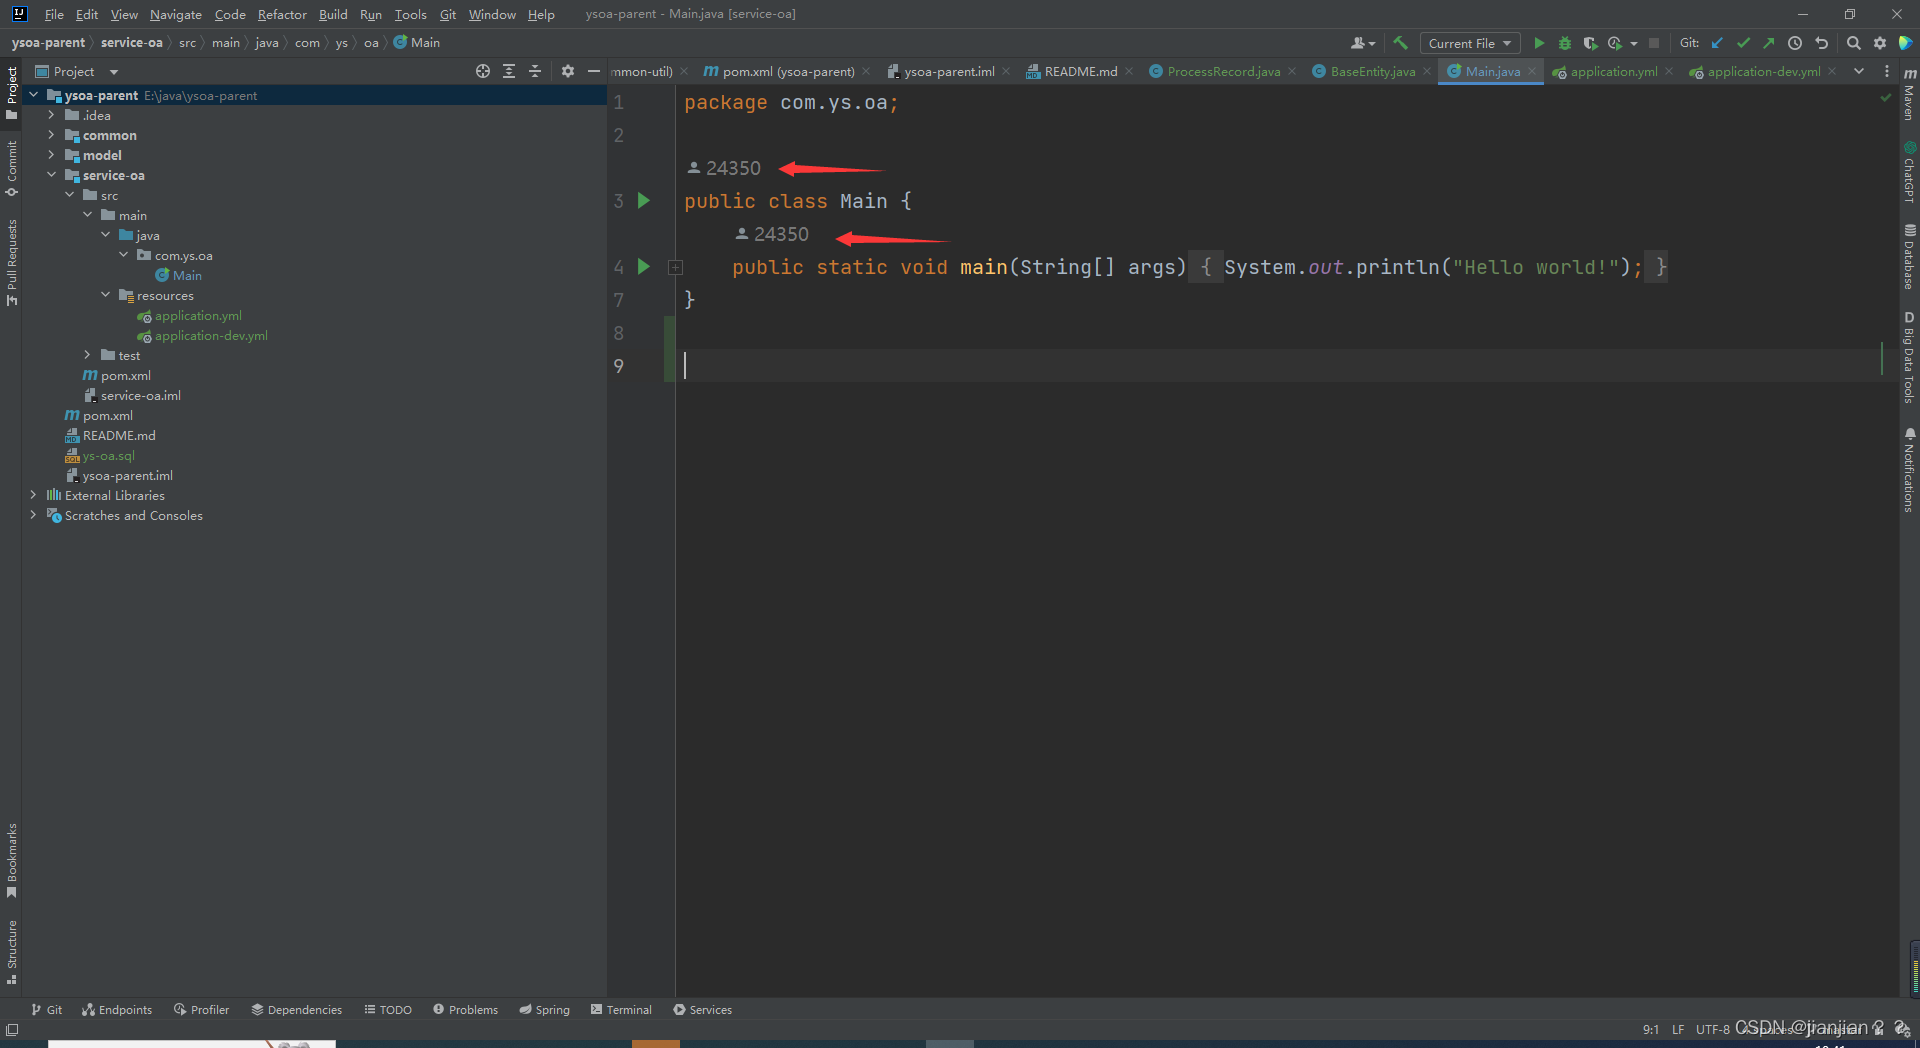Expand folded main method body

675,267
